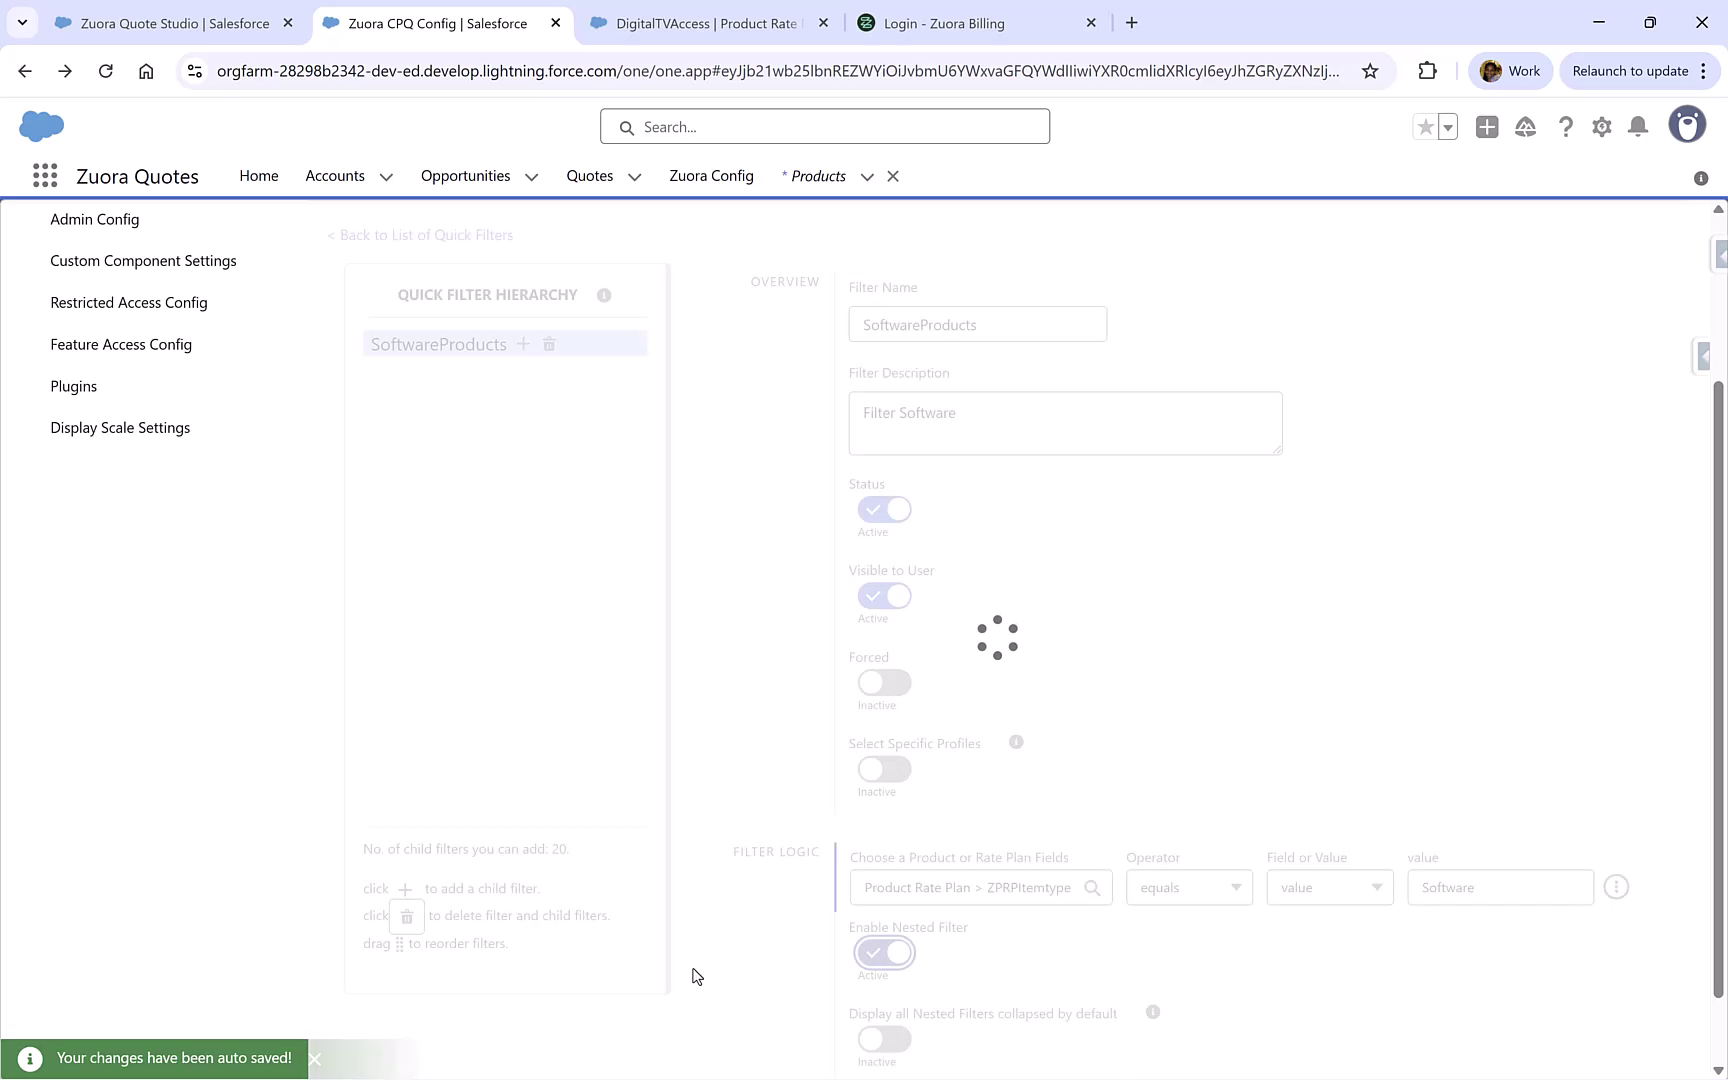
Task: Open the Setup gear menu
Action: pos(1601,126)
